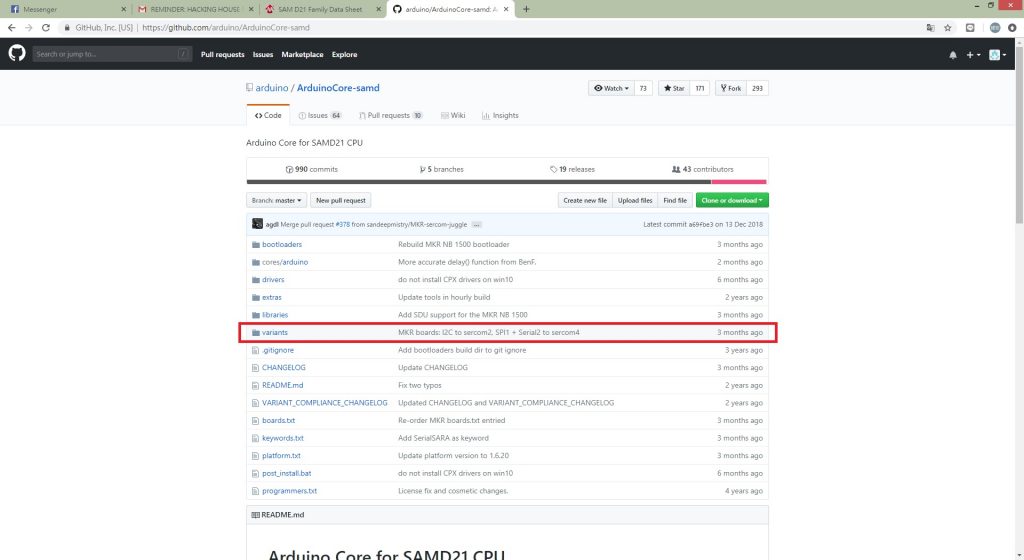Open the cores/arduino folder
The height and width of the screenshot is (560, 1024).
[285, 262]
